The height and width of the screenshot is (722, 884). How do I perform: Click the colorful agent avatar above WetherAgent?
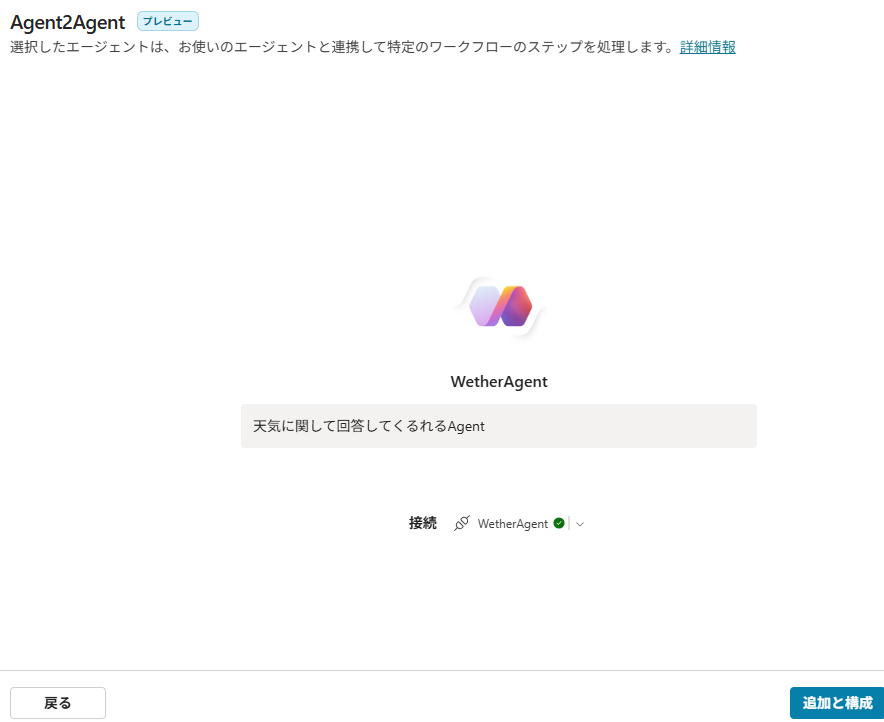(498, 307)
